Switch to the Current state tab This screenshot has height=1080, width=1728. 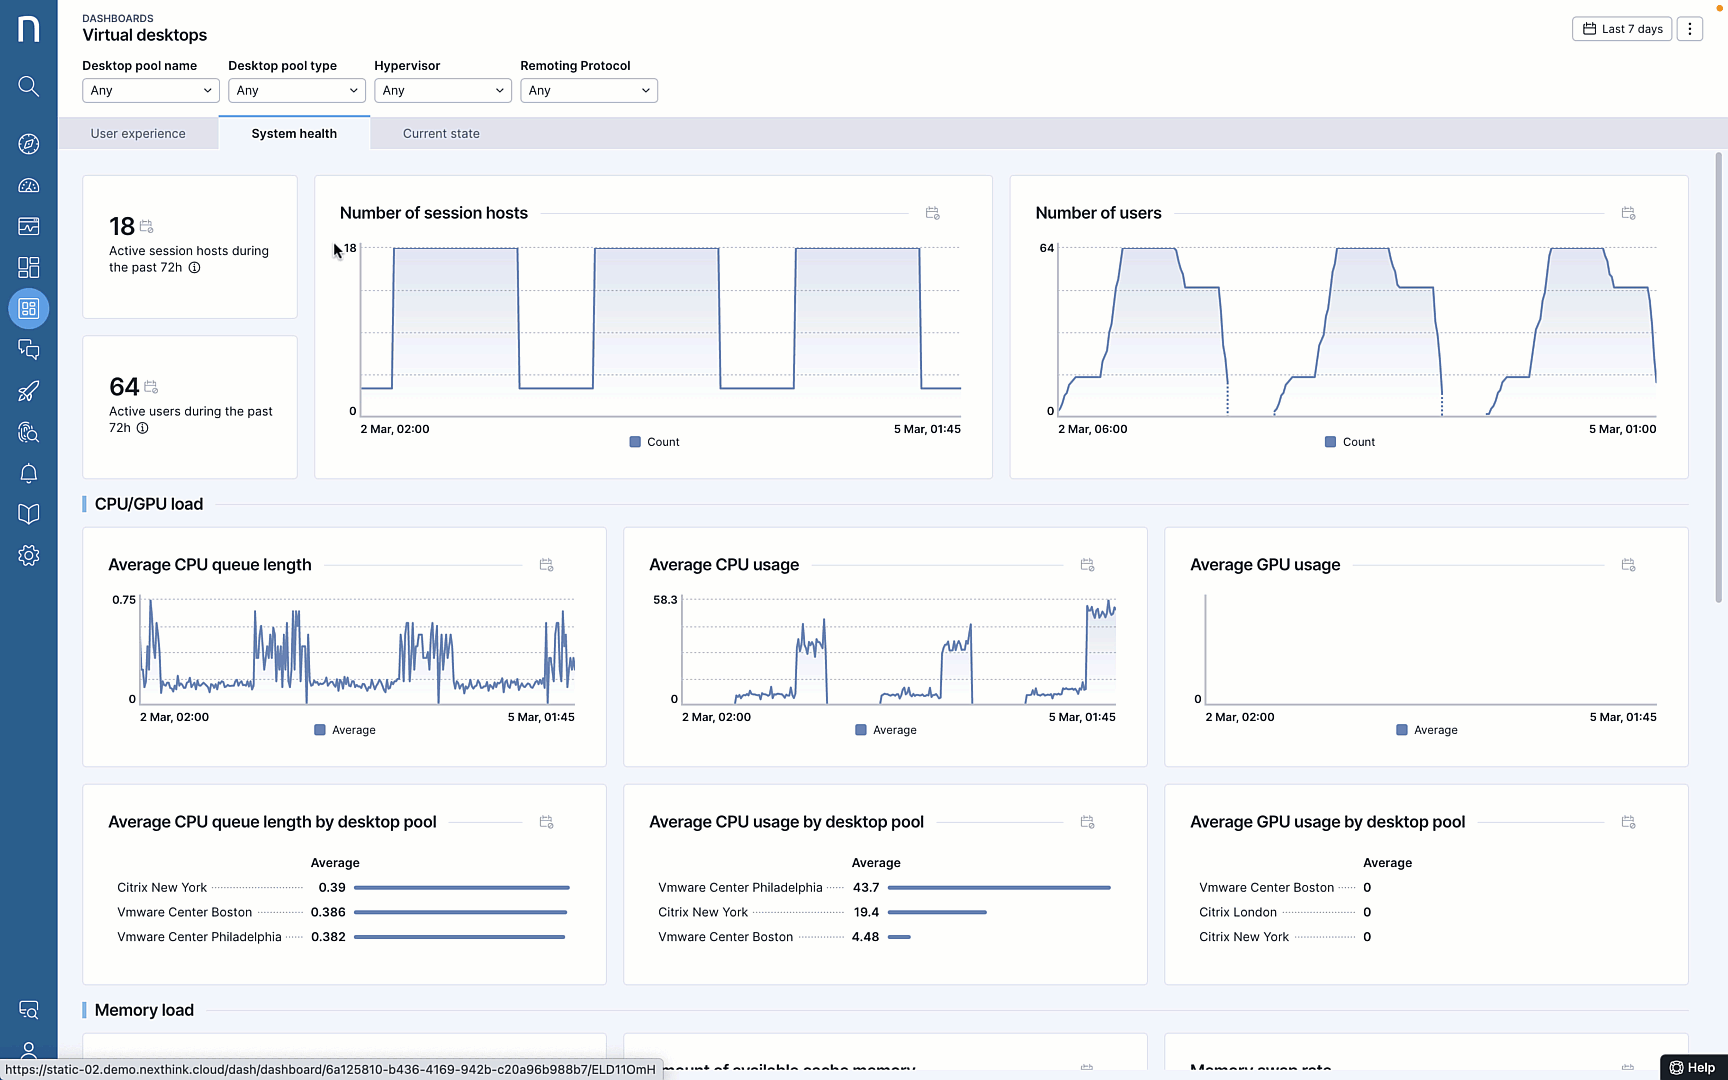click(x=441, y=134)
